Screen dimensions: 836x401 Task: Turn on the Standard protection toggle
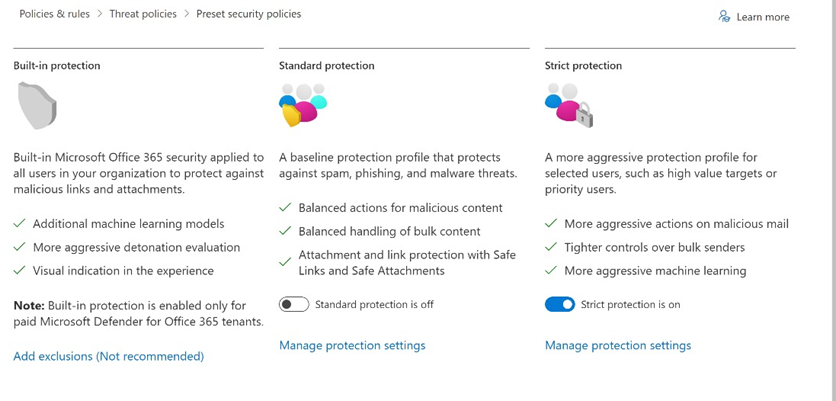[294, 304]
